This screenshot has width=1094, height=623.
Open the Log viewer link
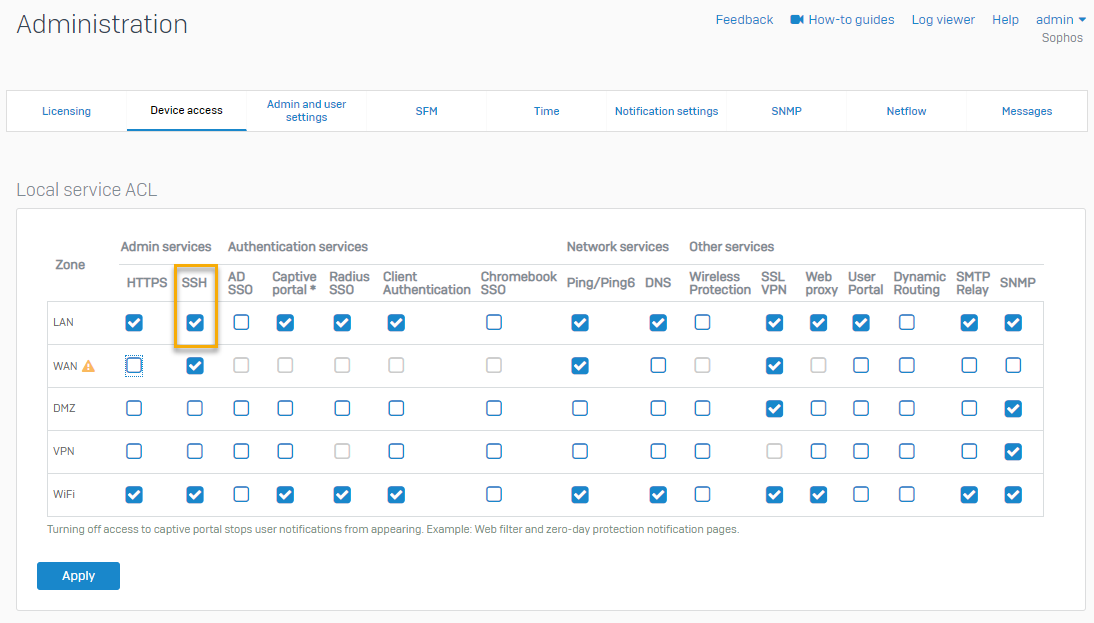pos(942,20)
